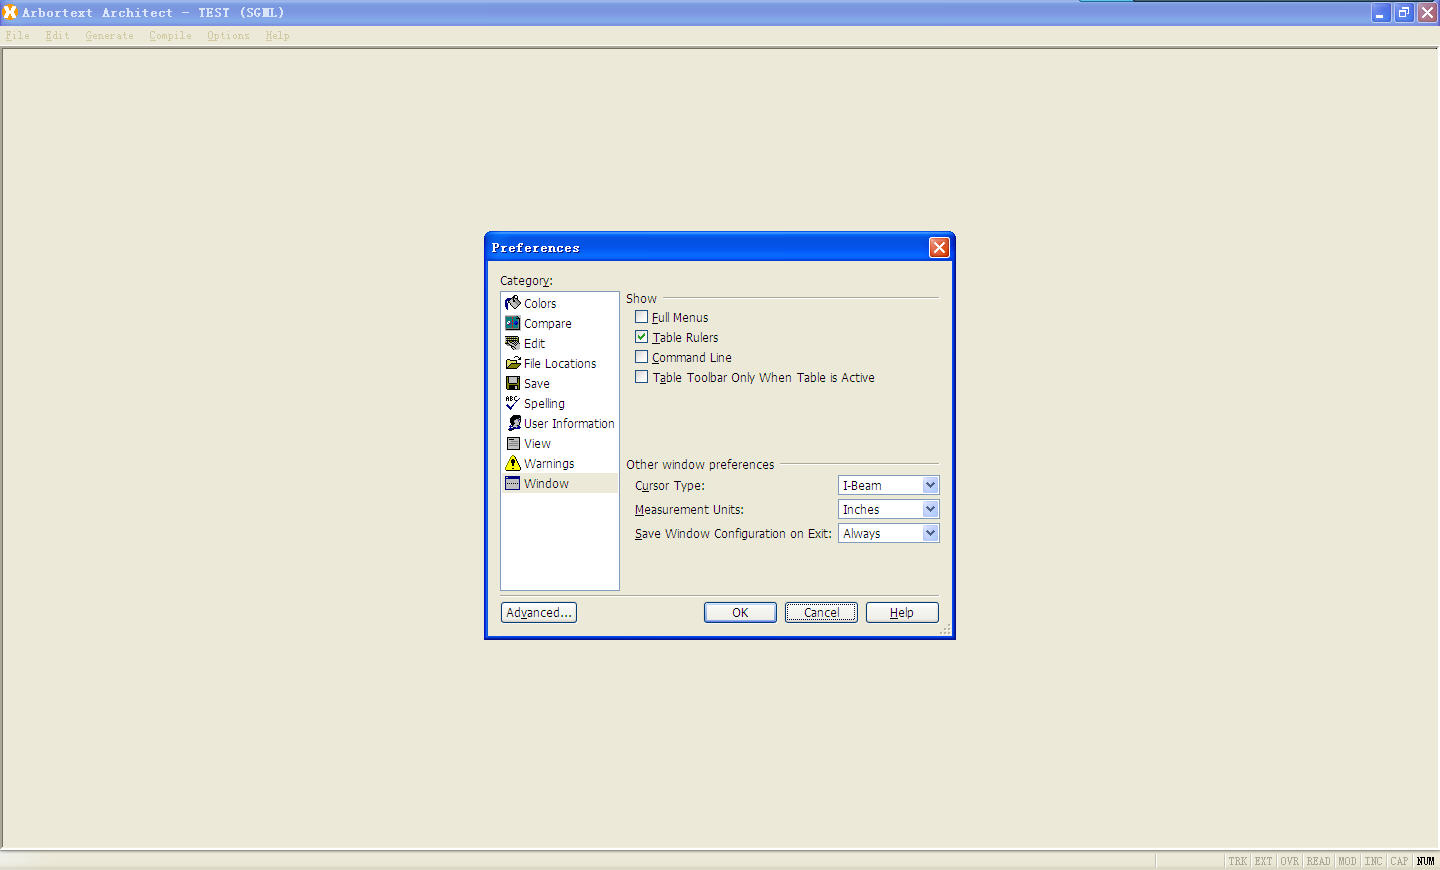The width and height of the screenshot is (1440, 870).
Task: Click the Spelling check icon
Action: pos(513,403)
